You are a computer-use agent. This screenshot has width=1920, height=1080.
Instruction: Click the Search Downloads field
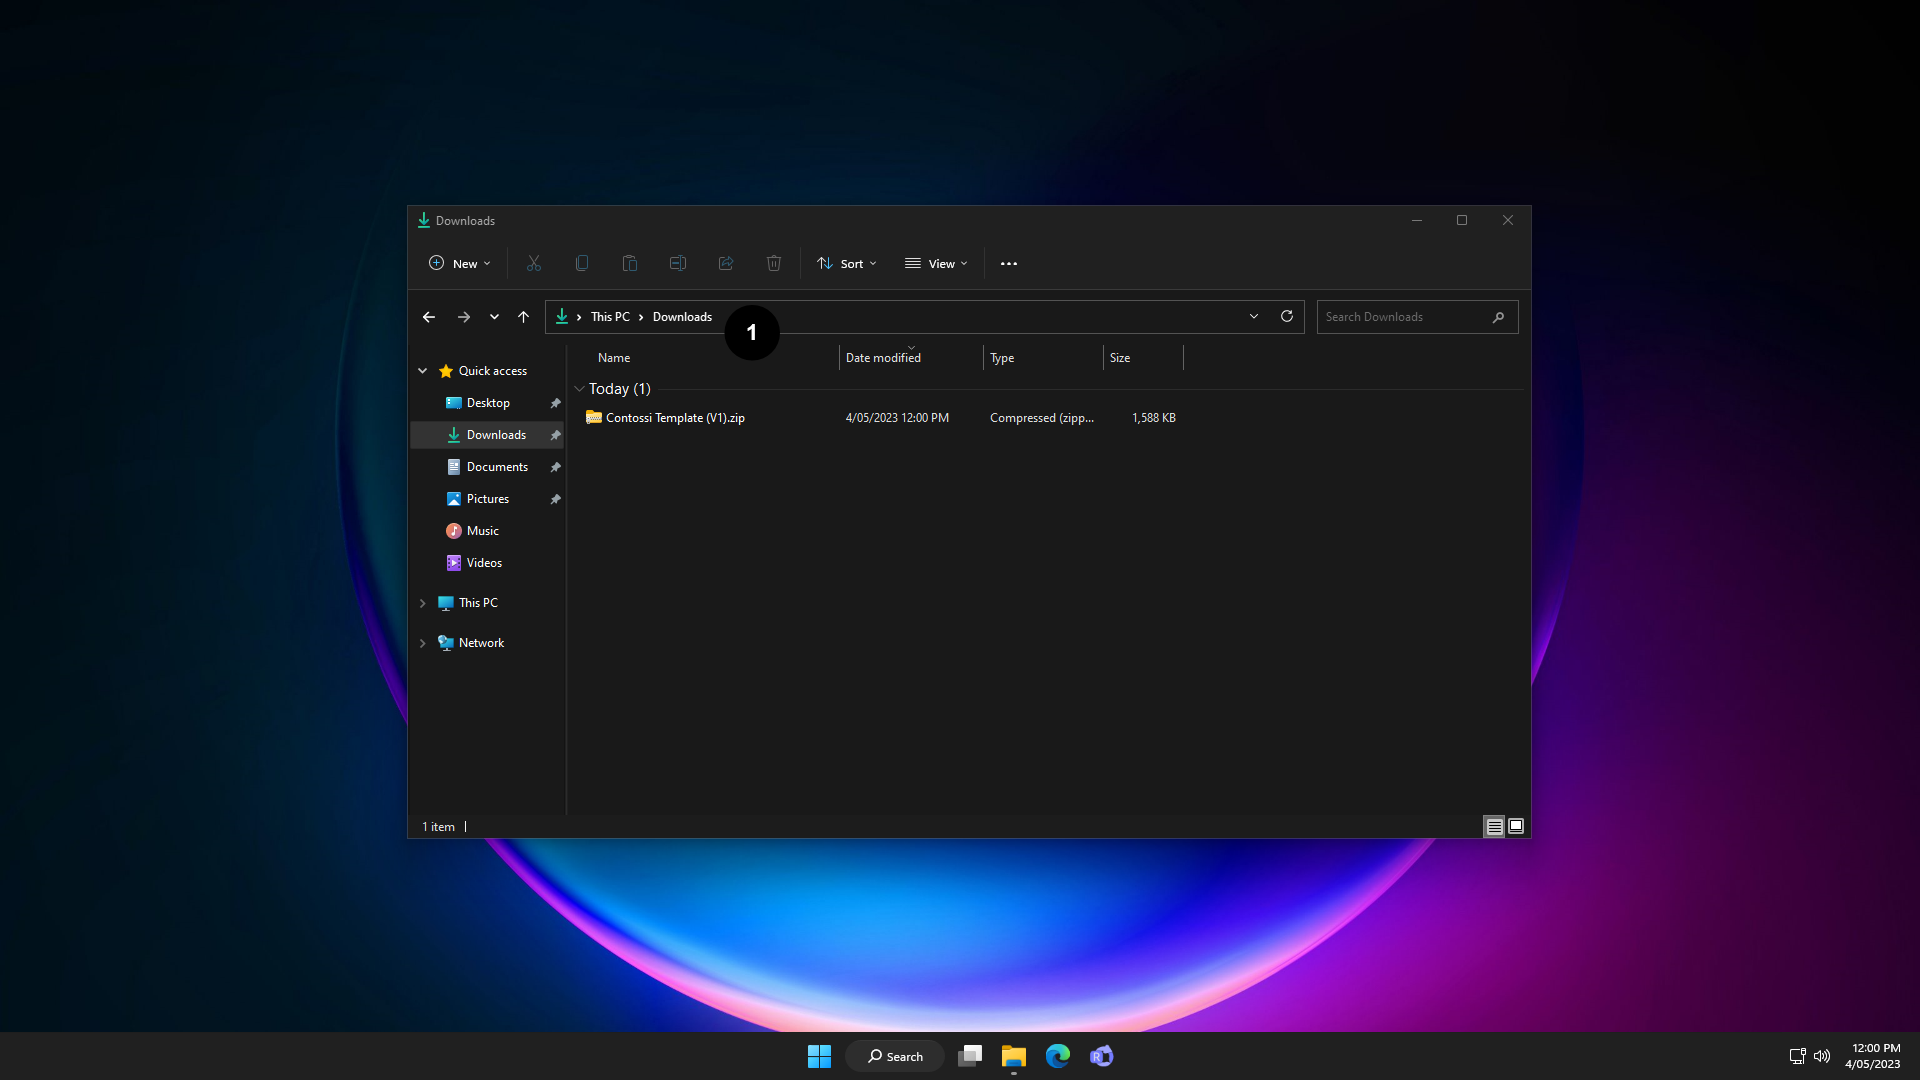coord(1403,317)
